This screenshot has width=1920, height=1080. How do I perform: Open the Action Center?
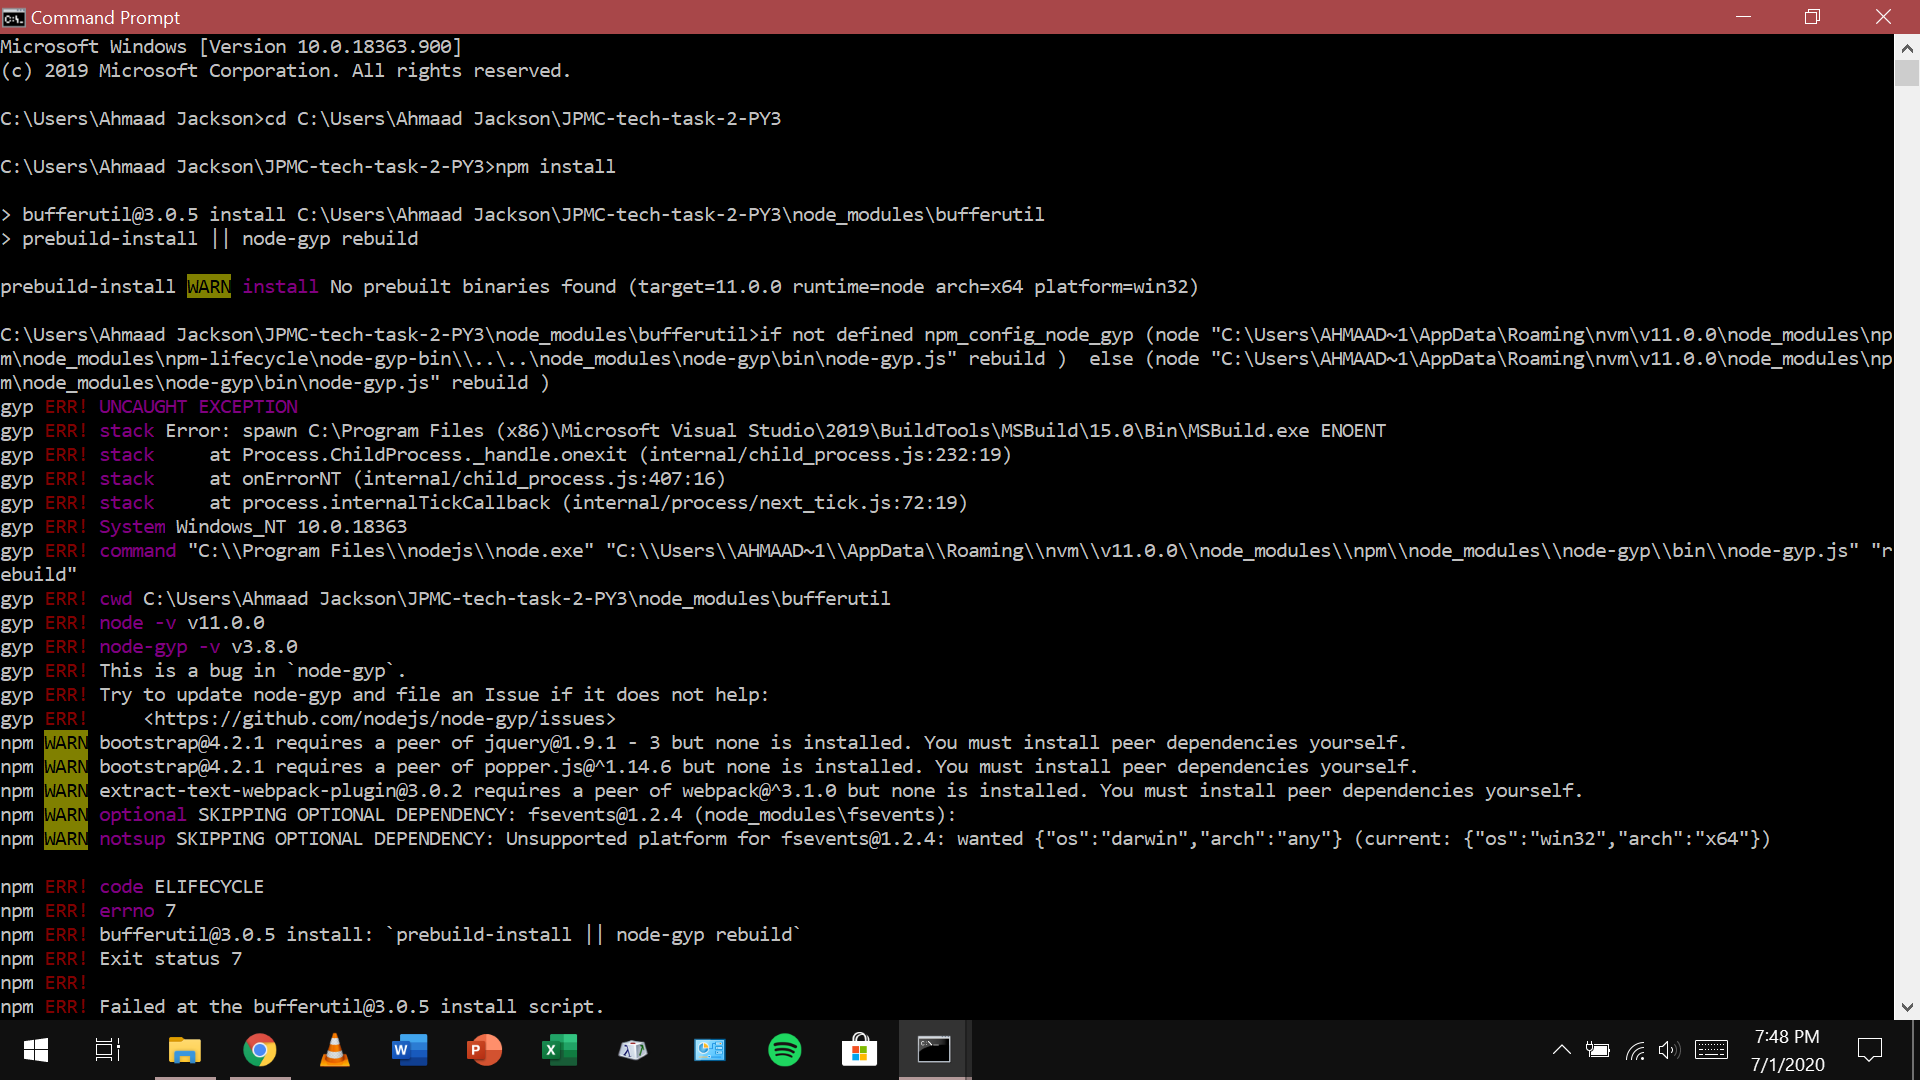[x=1870, y=1050]
